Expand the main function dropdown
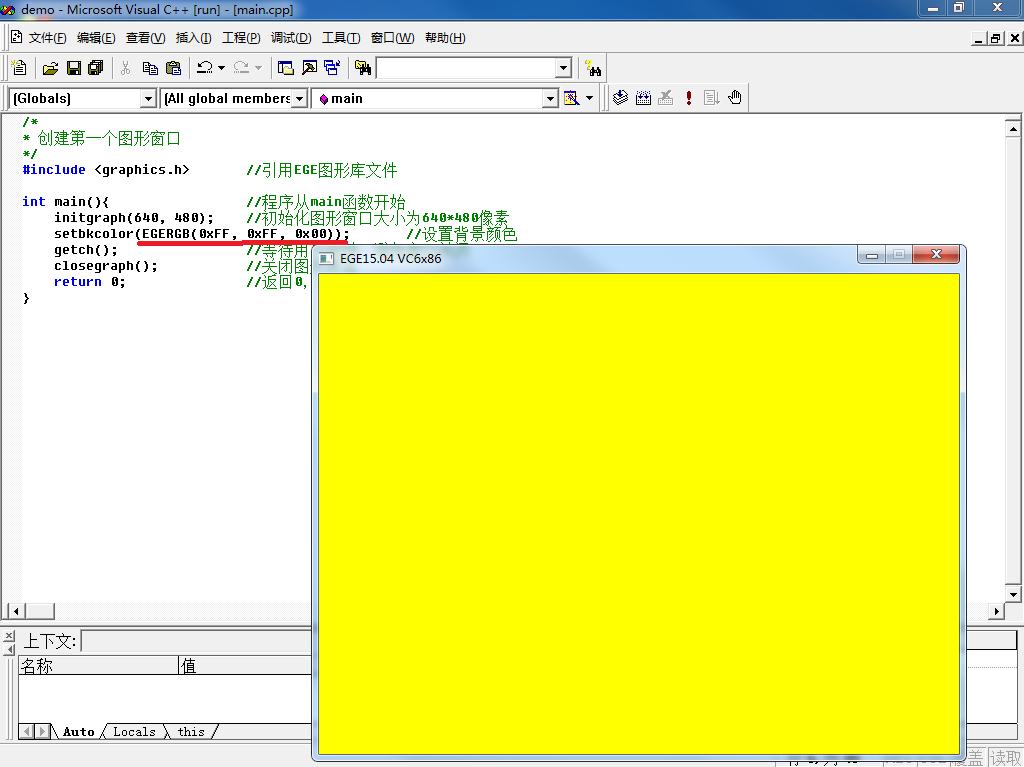This screenshot has width=1024, height=767. [550, 98]
